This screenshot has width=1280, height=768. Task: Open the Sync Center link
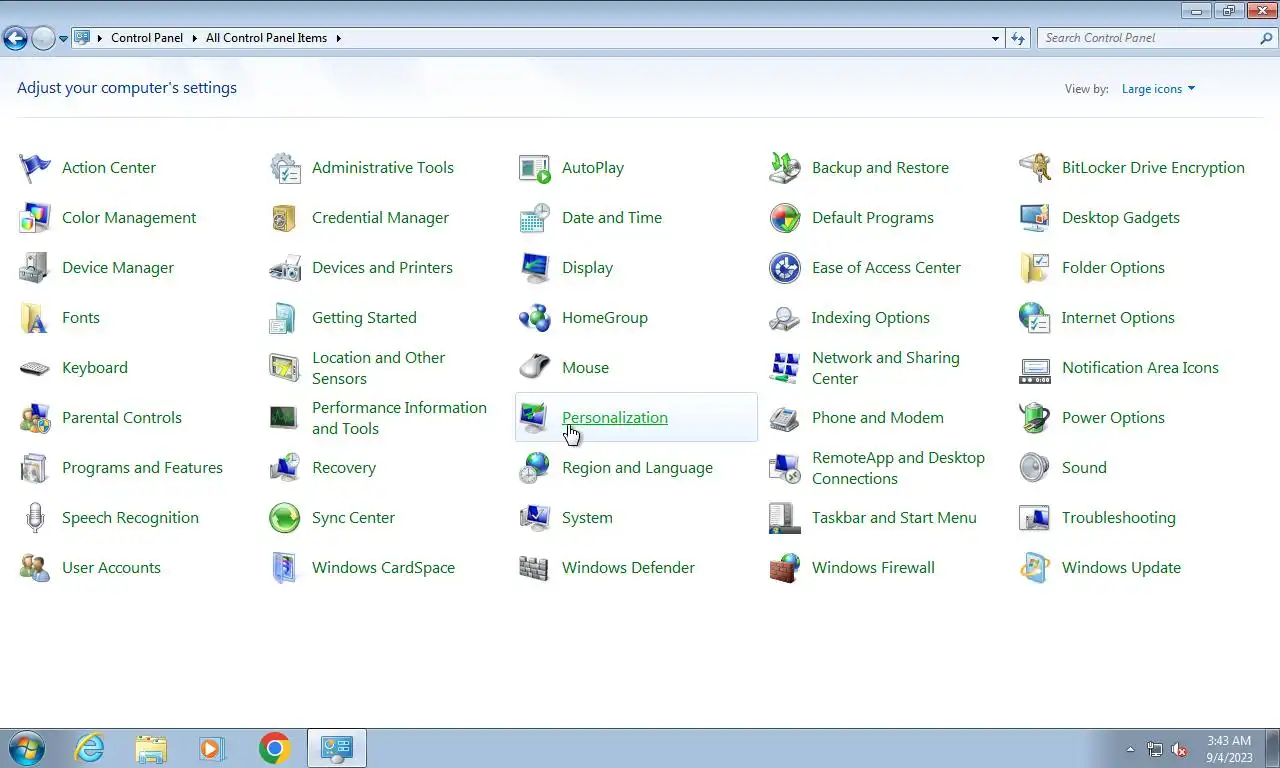click(353, 518)
